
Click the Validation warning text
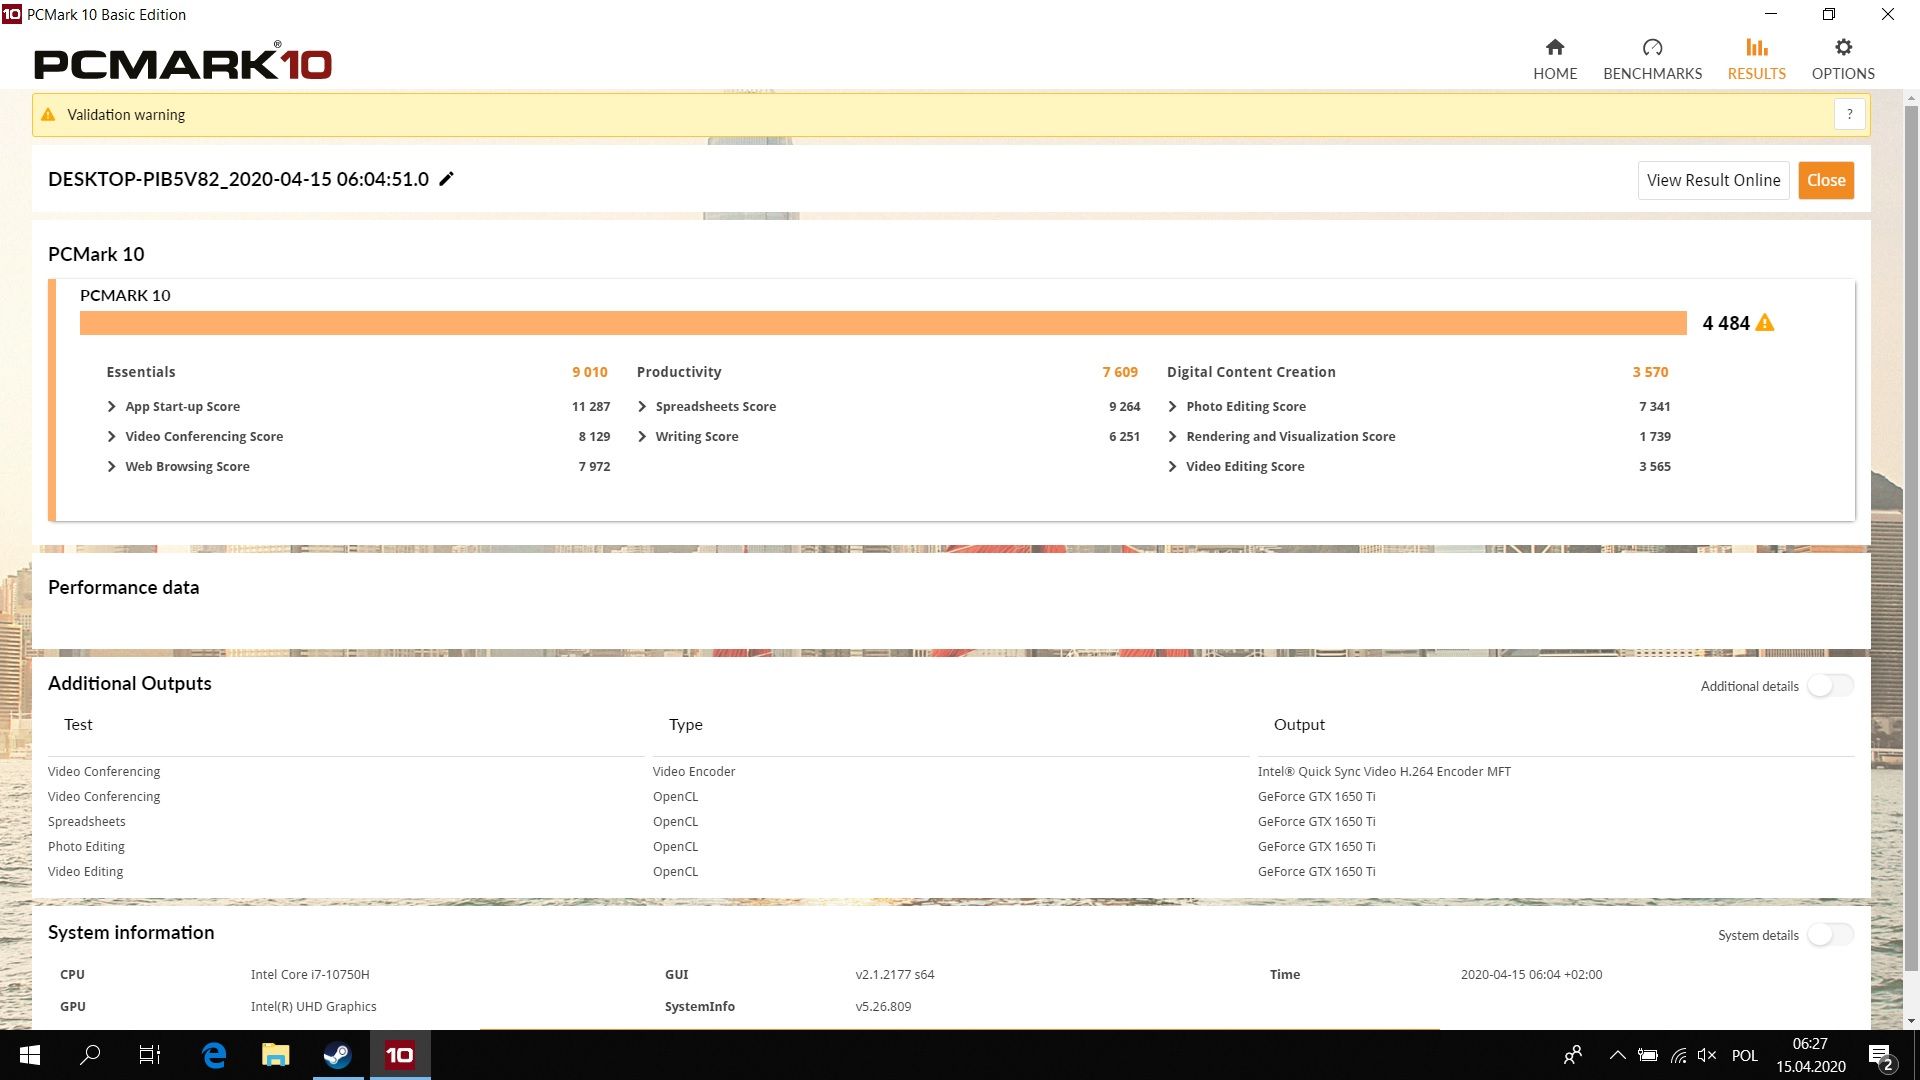pyautogui.click(x=126, y=115)
